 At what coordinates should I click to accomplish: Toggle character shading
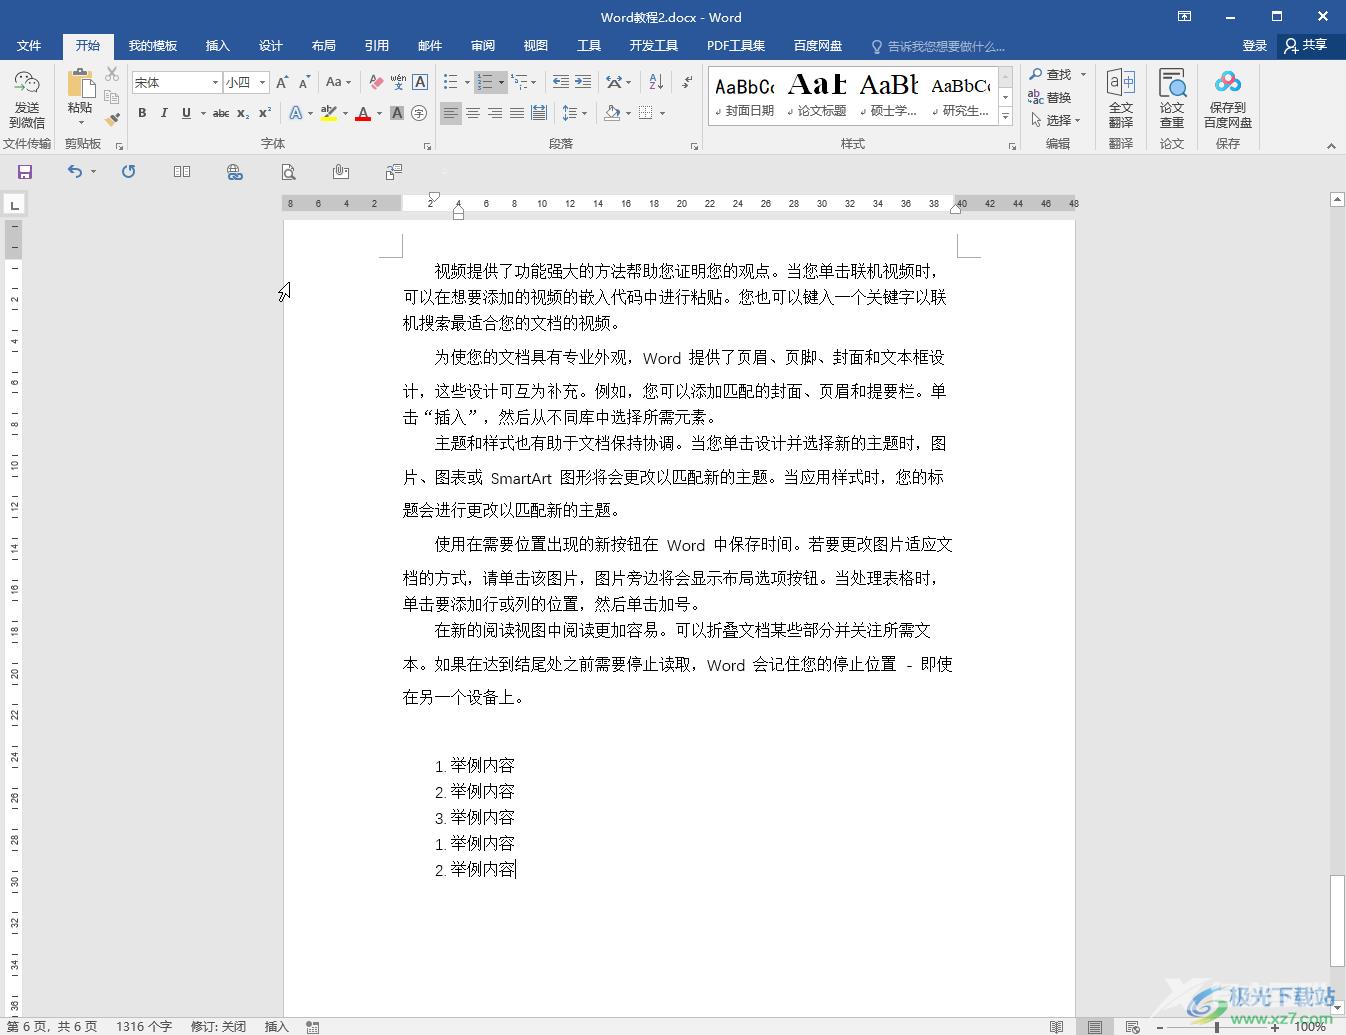click(397, 113)
